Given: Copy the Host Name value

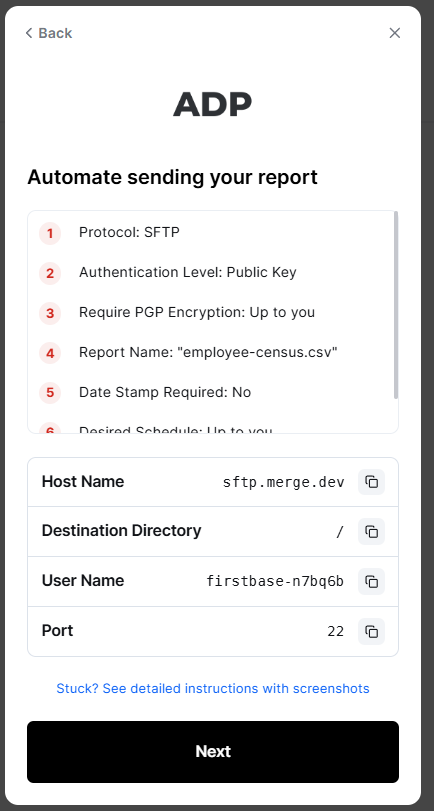Looking at the screenshot, I should (371, 482).
